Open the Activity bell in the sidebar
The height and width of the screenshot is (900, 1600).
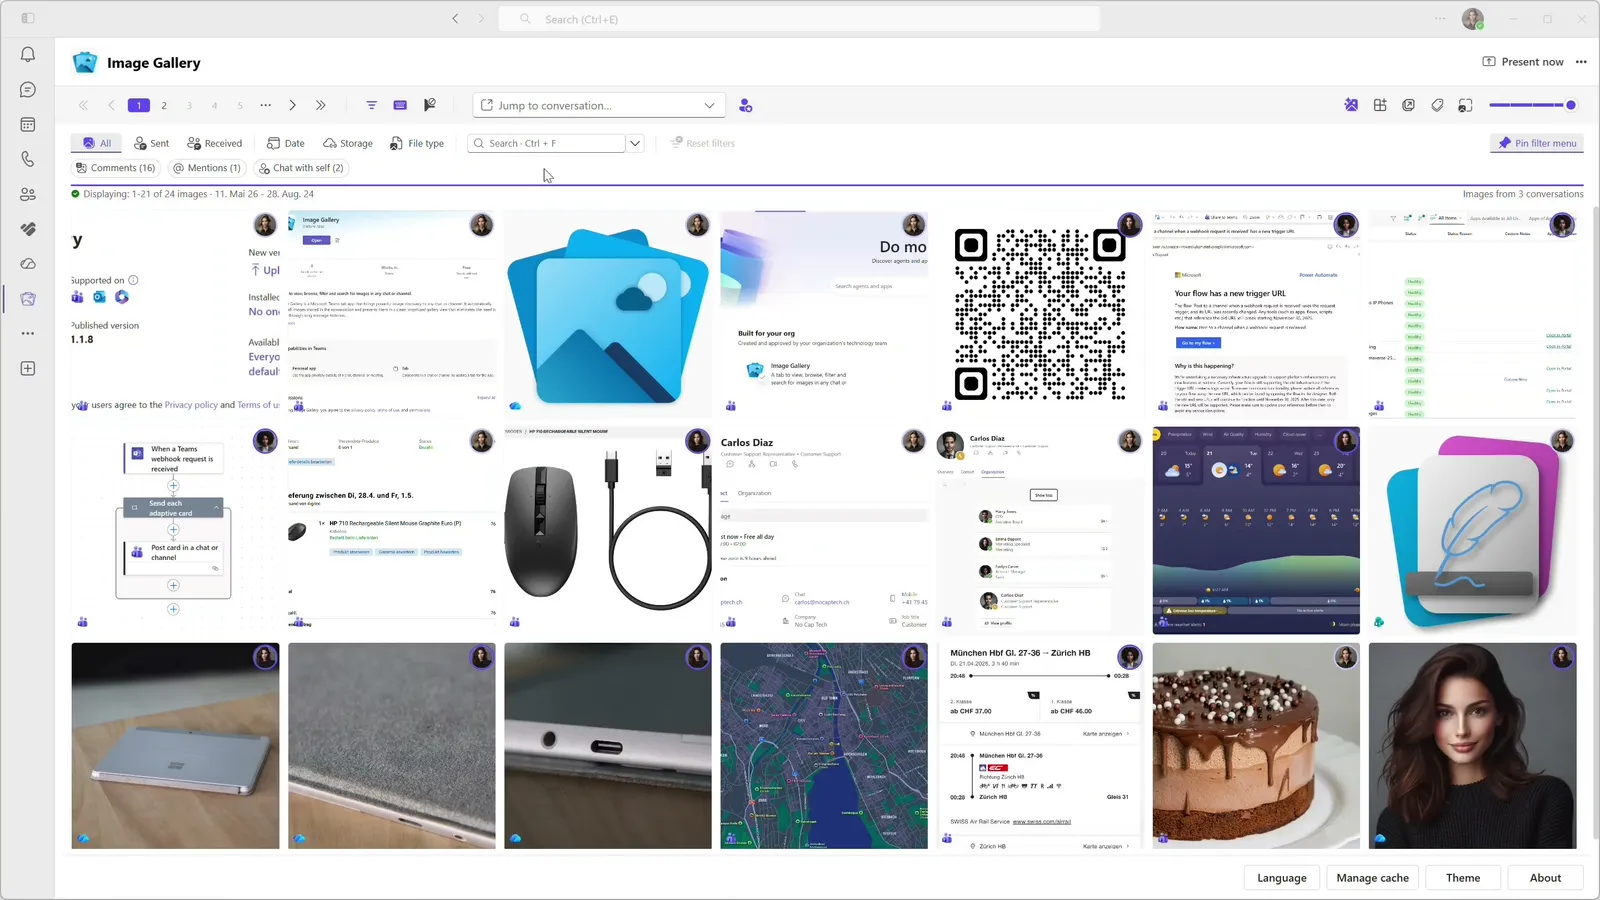28,55
